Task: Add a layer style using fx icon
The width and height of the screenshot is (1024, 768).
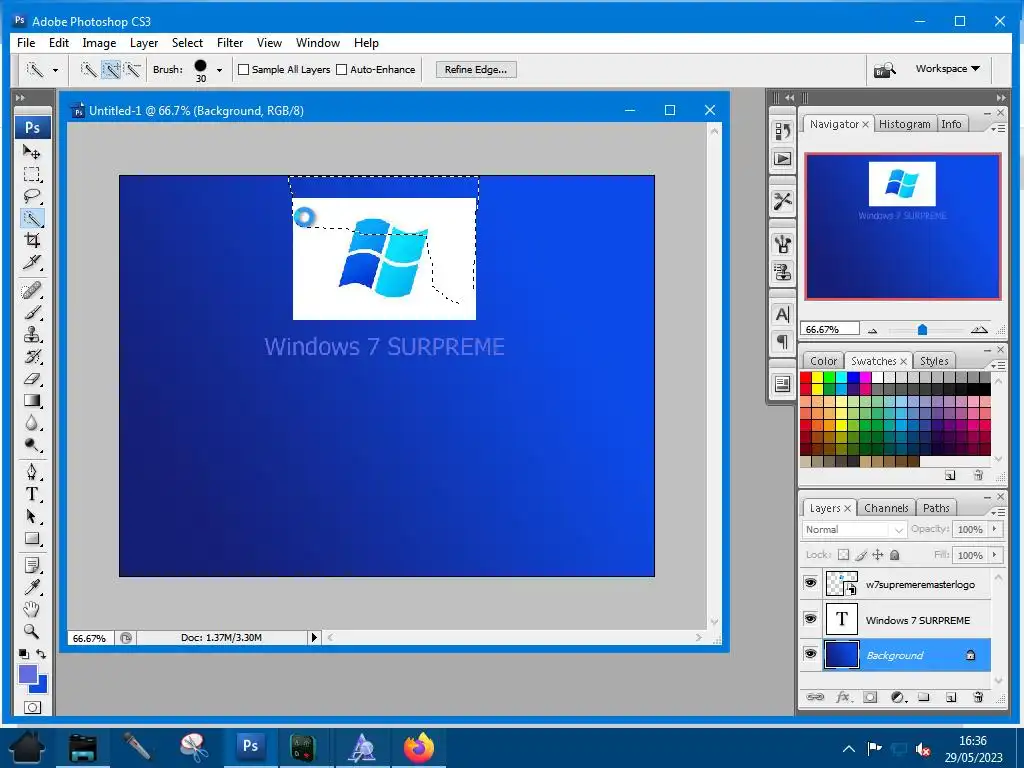Action: point(843,697)
